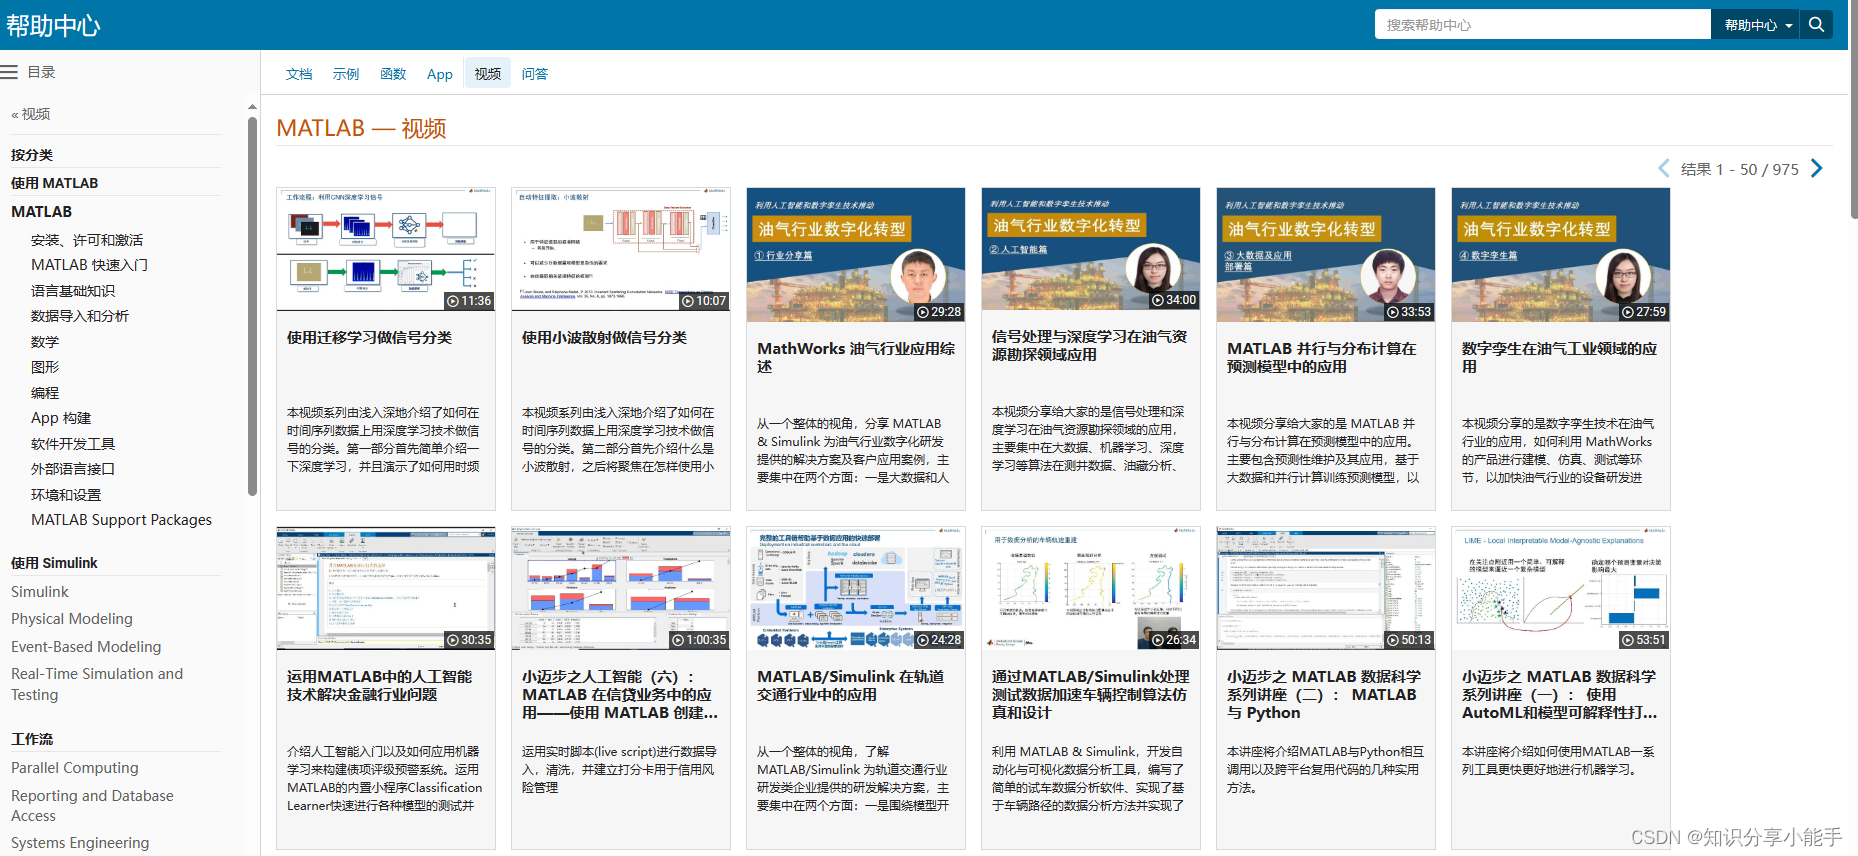Open the 1:00:35 信贷业务 video thumbnail
The width and height of the screenshot is (1858, 856).
(620, 589)
